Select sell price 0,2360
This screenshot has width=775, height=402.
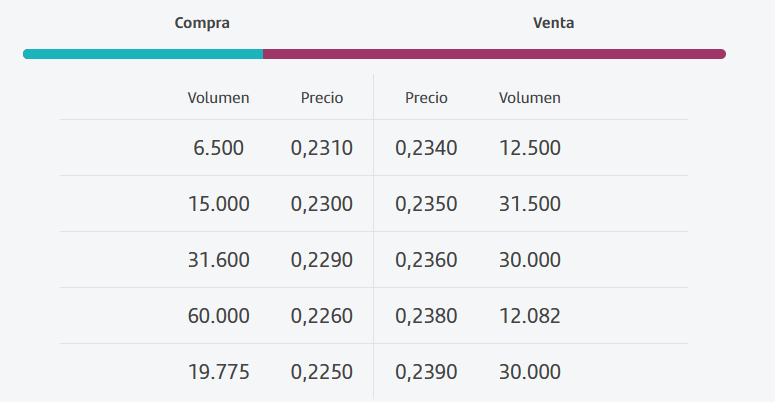[x=426, y=260]
